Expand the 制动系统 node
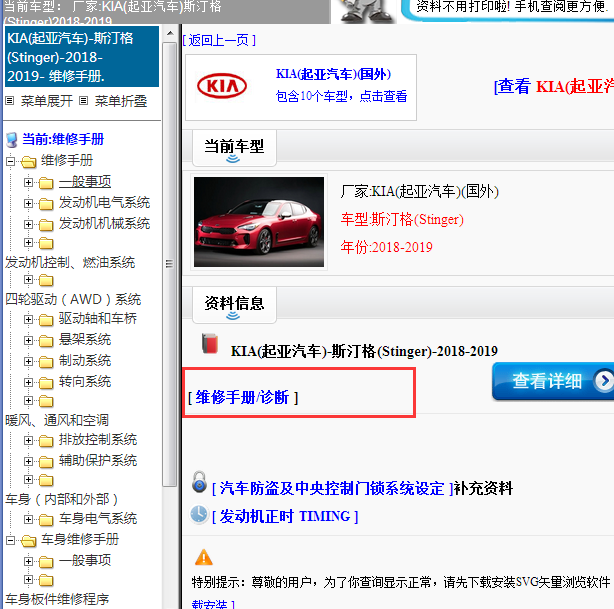 tap(28, 361)
